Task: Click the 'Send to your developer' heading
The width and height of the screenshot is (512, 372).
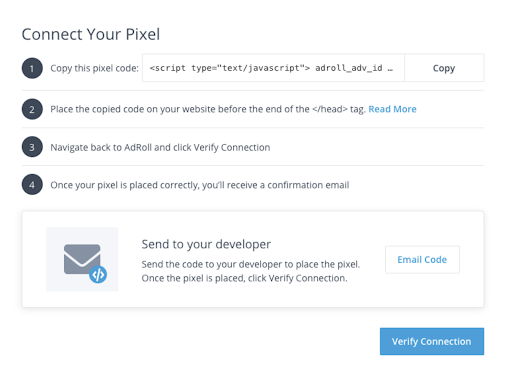Action: pos(206,244)
